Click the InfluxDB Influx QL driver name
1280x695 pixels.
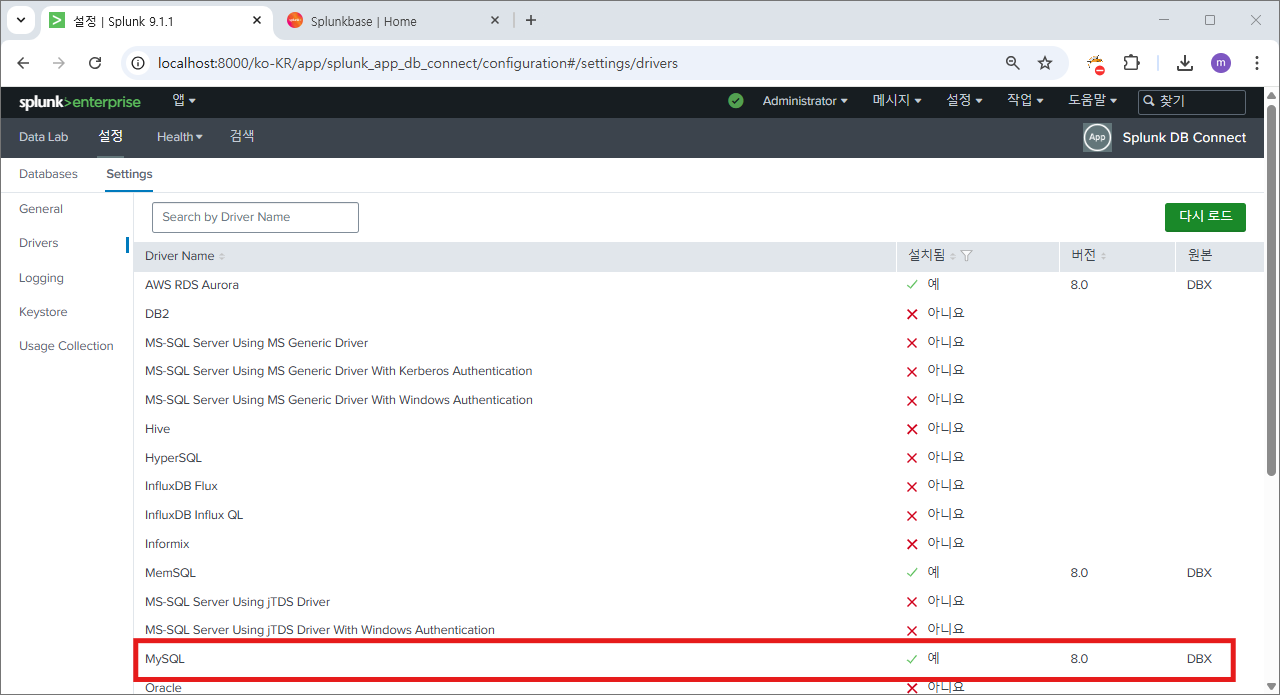[194, 515]
